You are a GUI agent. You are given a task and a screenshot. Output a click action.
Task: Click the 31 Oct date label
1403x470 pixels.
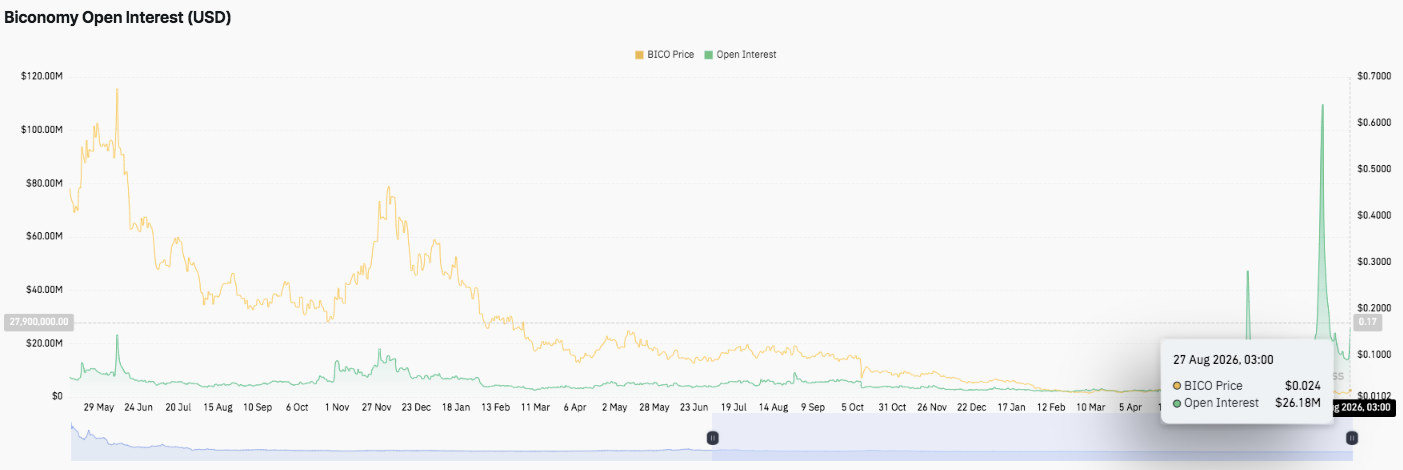coord(891,408)
